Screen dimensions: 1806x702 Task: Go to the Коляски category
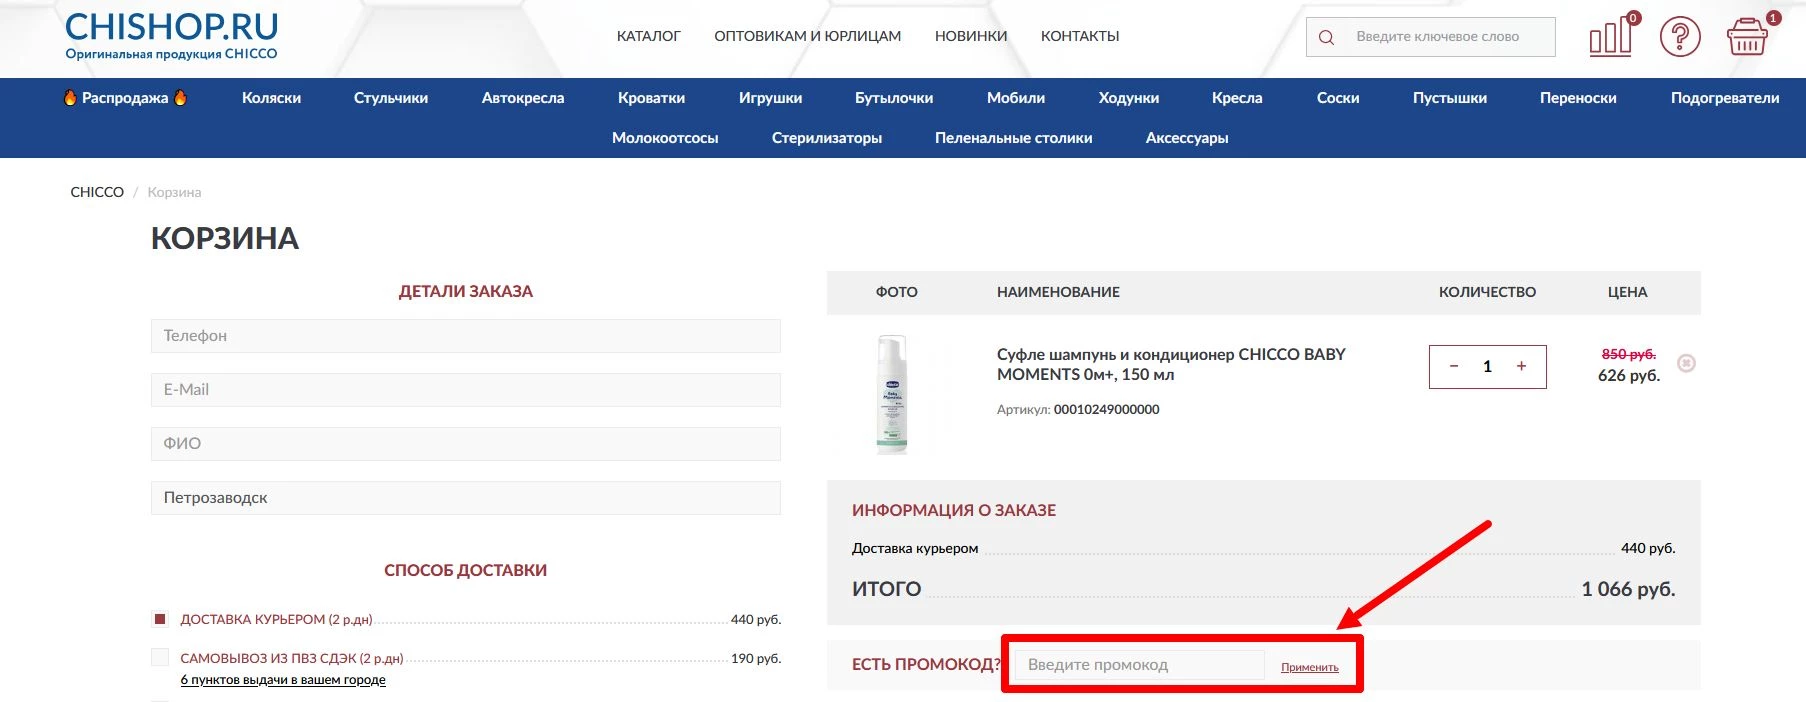[x=271, y=98]
